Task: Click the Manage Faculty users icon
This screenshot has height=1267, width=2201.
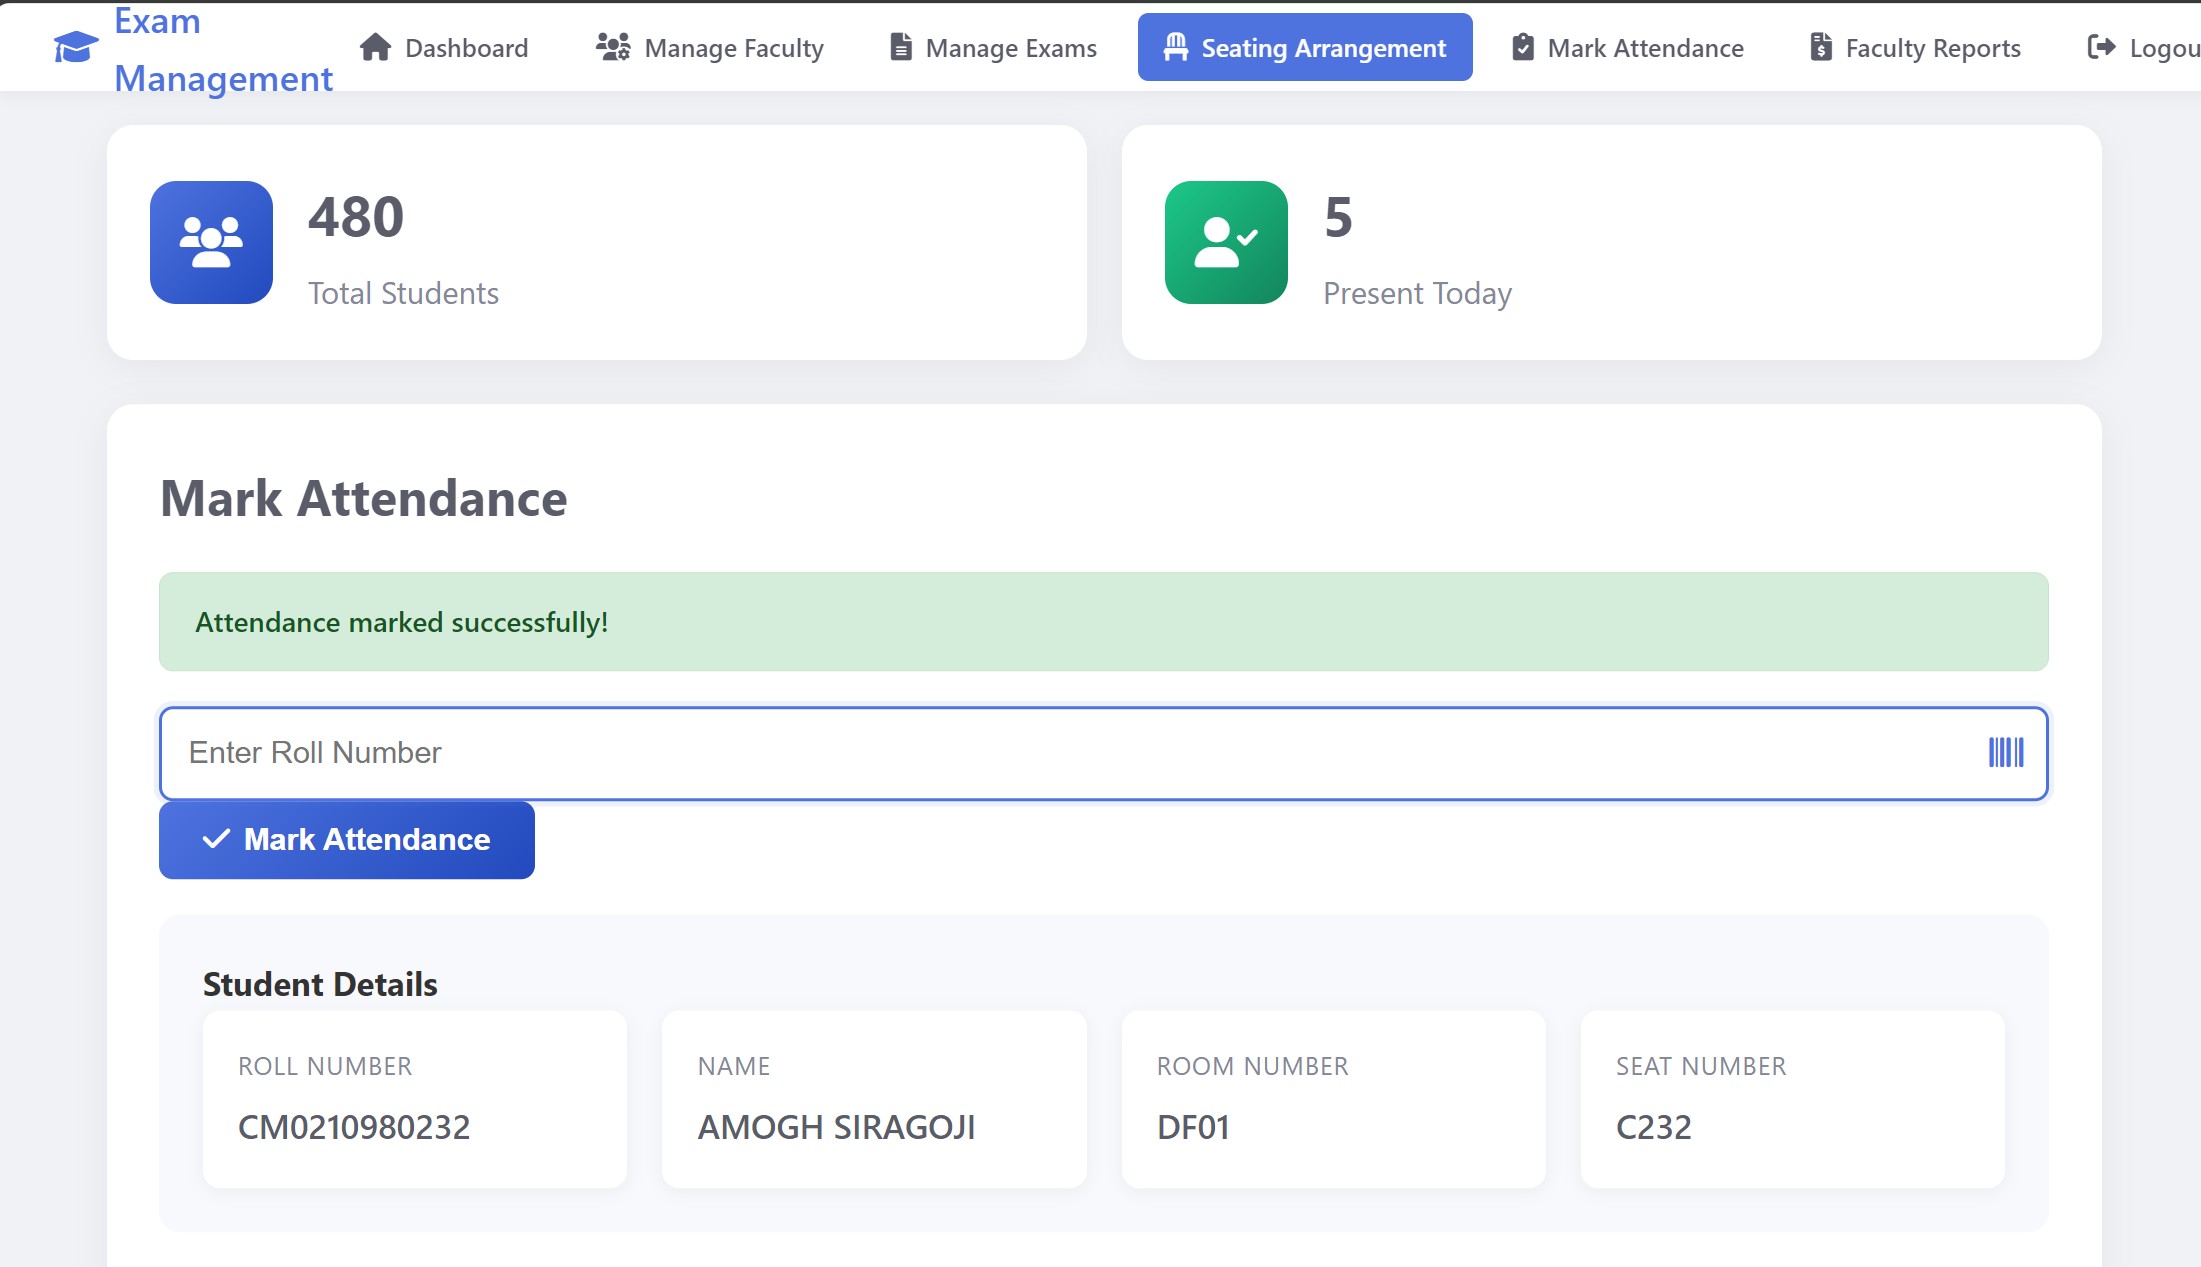Action: click(x=613, y=47)
